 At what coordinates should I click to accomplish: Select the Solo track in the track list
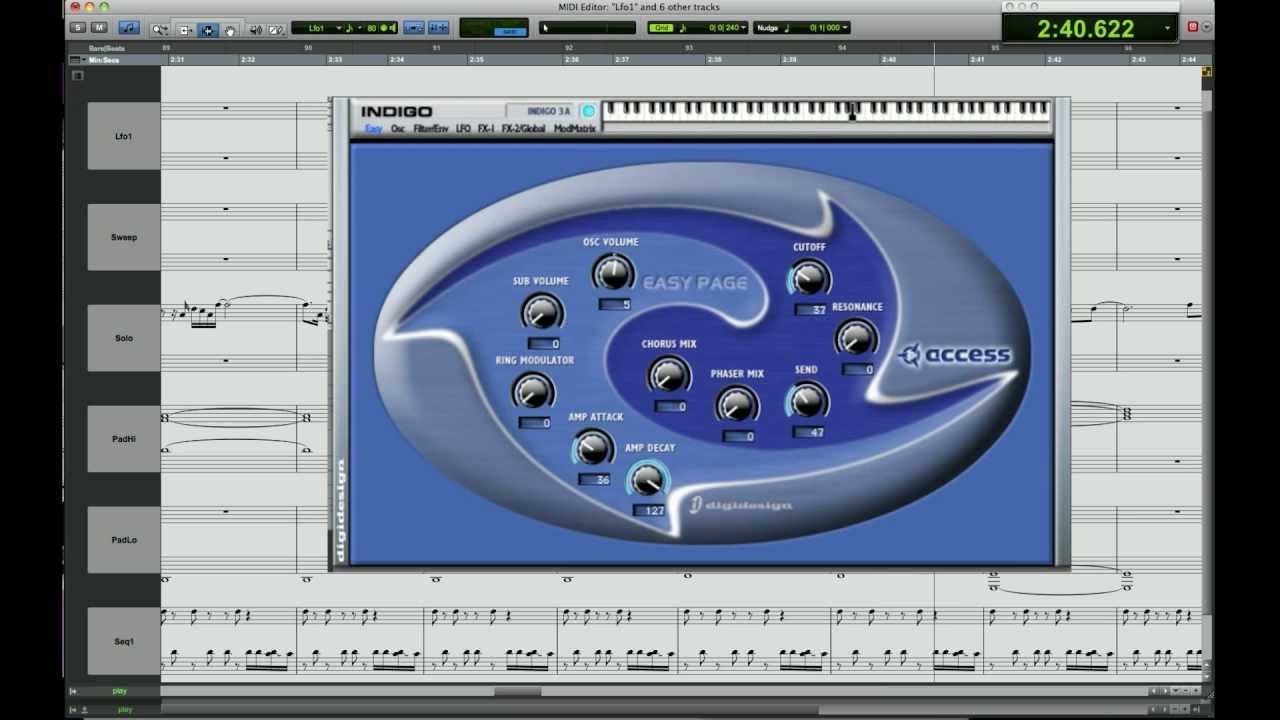124,338
